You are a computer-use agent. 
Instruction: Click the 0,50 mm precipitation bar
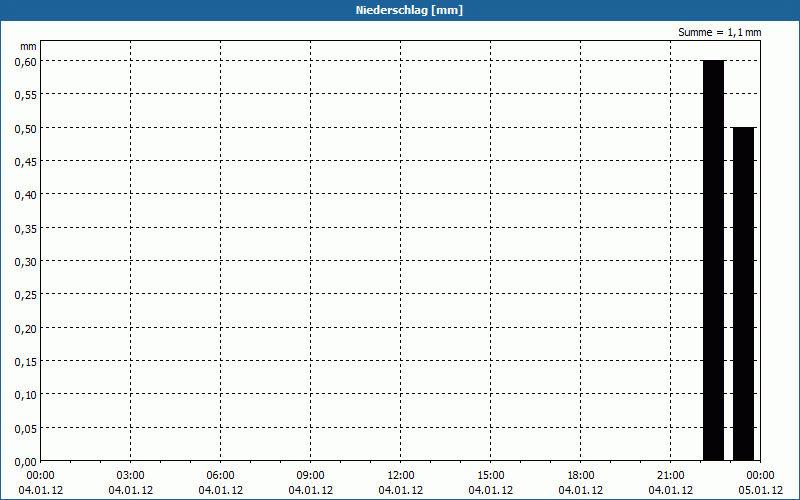coord(743,294)
